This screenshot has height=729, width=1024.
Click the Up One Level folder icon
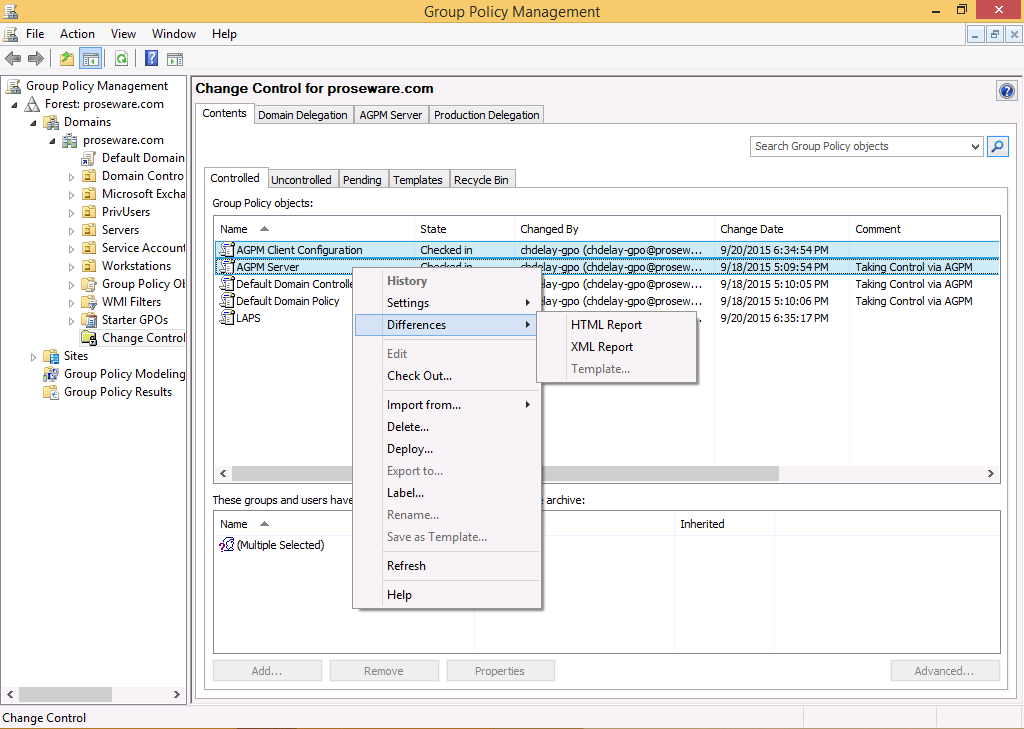coord(66,59)
